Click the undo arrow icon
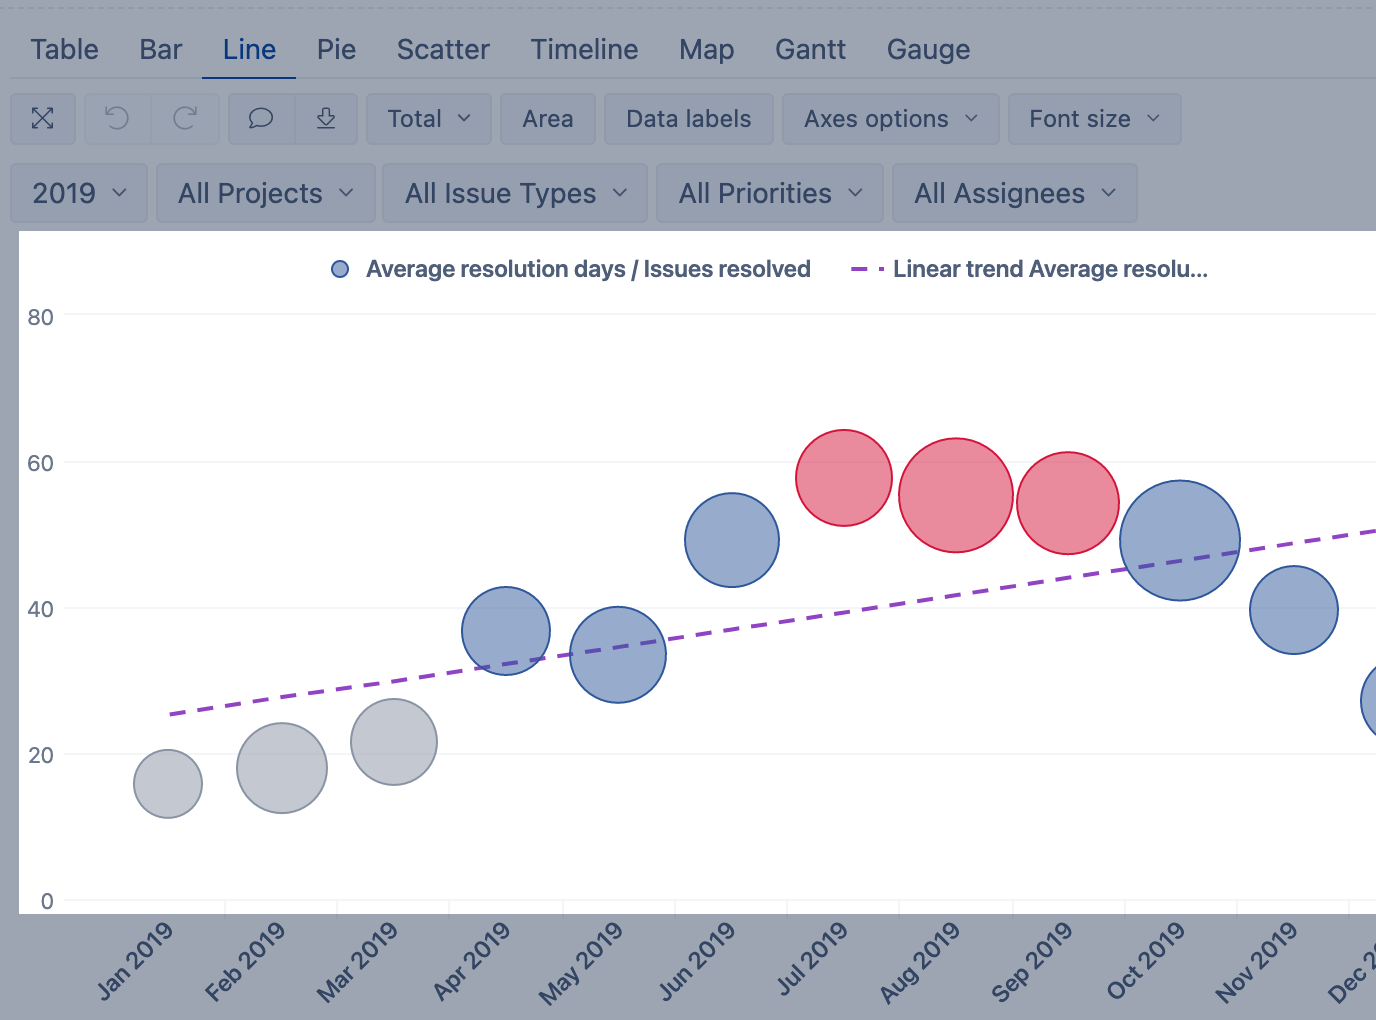 pyautogui.click(x=117, y=119)
